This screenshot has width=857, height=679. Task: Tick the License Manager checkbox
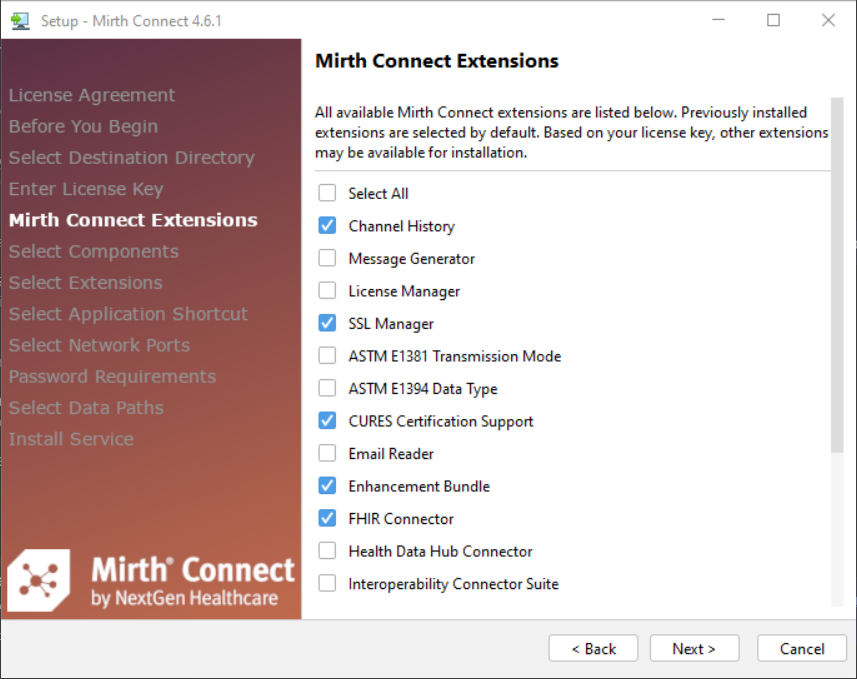tap(327, 291)
